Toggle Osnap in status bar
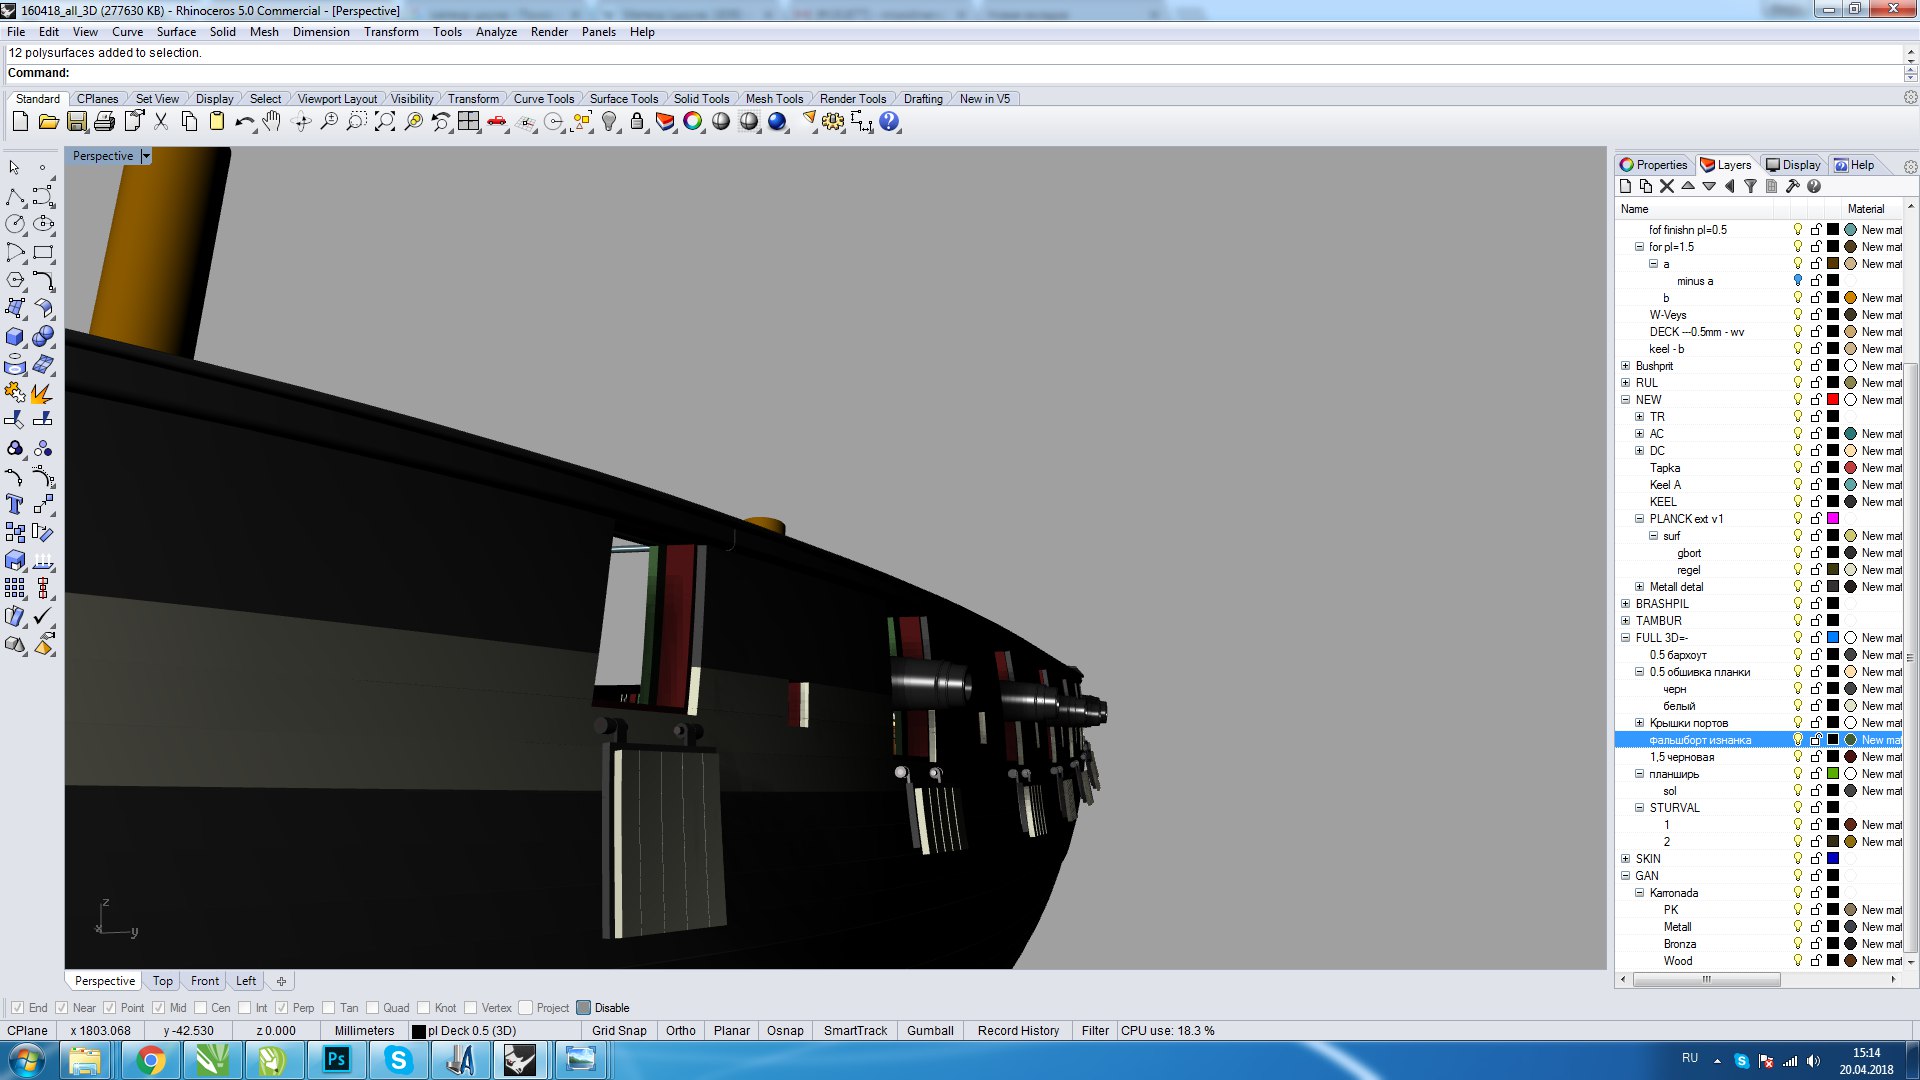 (x=785, y=1031)
